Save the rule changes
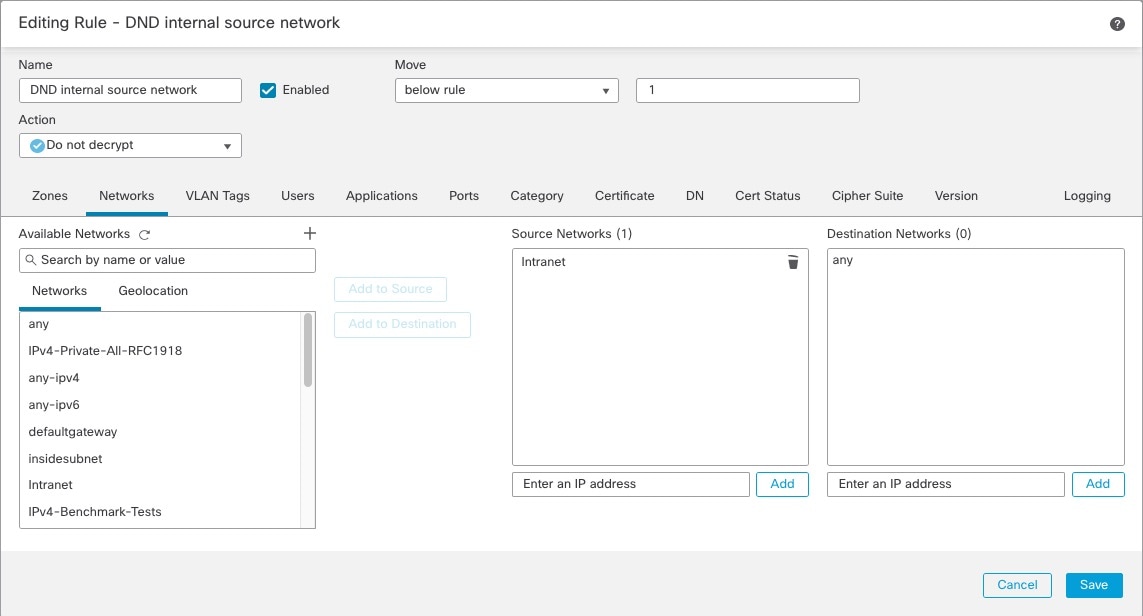1143x616 pixels. (x=1093, y=585)
